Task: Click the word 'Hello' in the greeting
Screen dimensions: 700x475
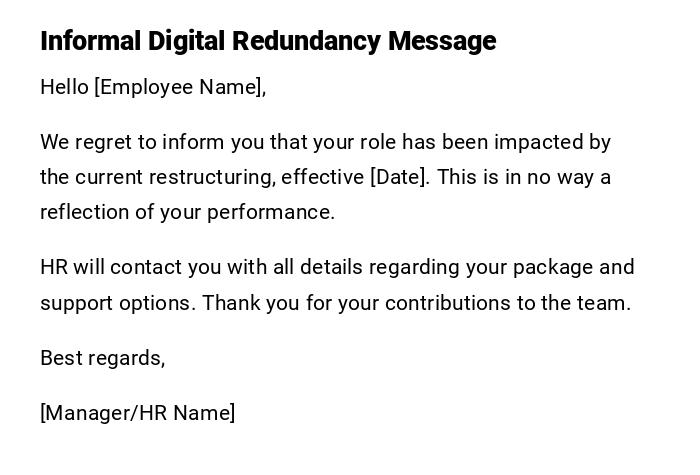Action: pos(64,87)
